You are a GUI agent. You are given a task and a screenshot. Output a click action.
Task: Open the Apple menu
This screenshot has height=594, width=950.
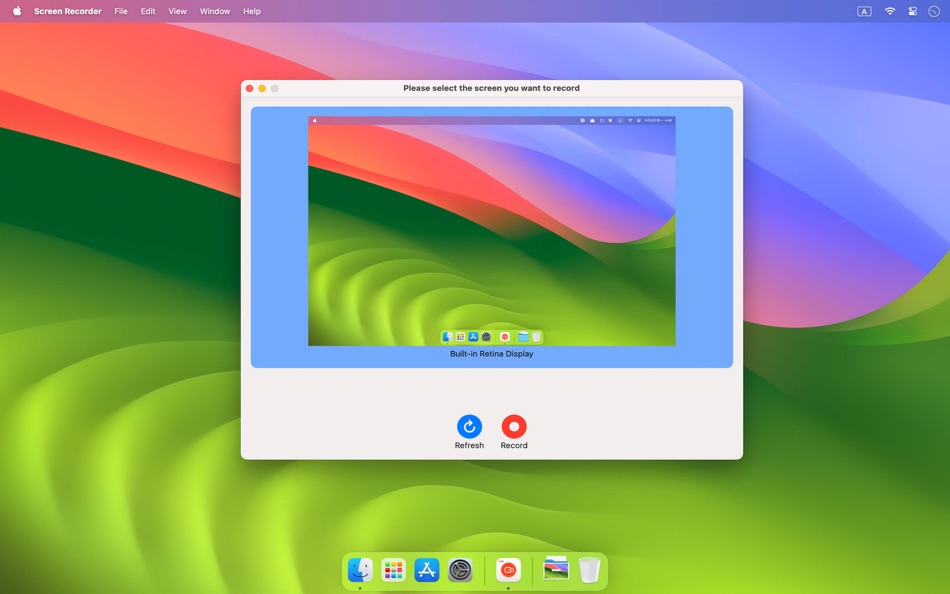pos(17,11)
